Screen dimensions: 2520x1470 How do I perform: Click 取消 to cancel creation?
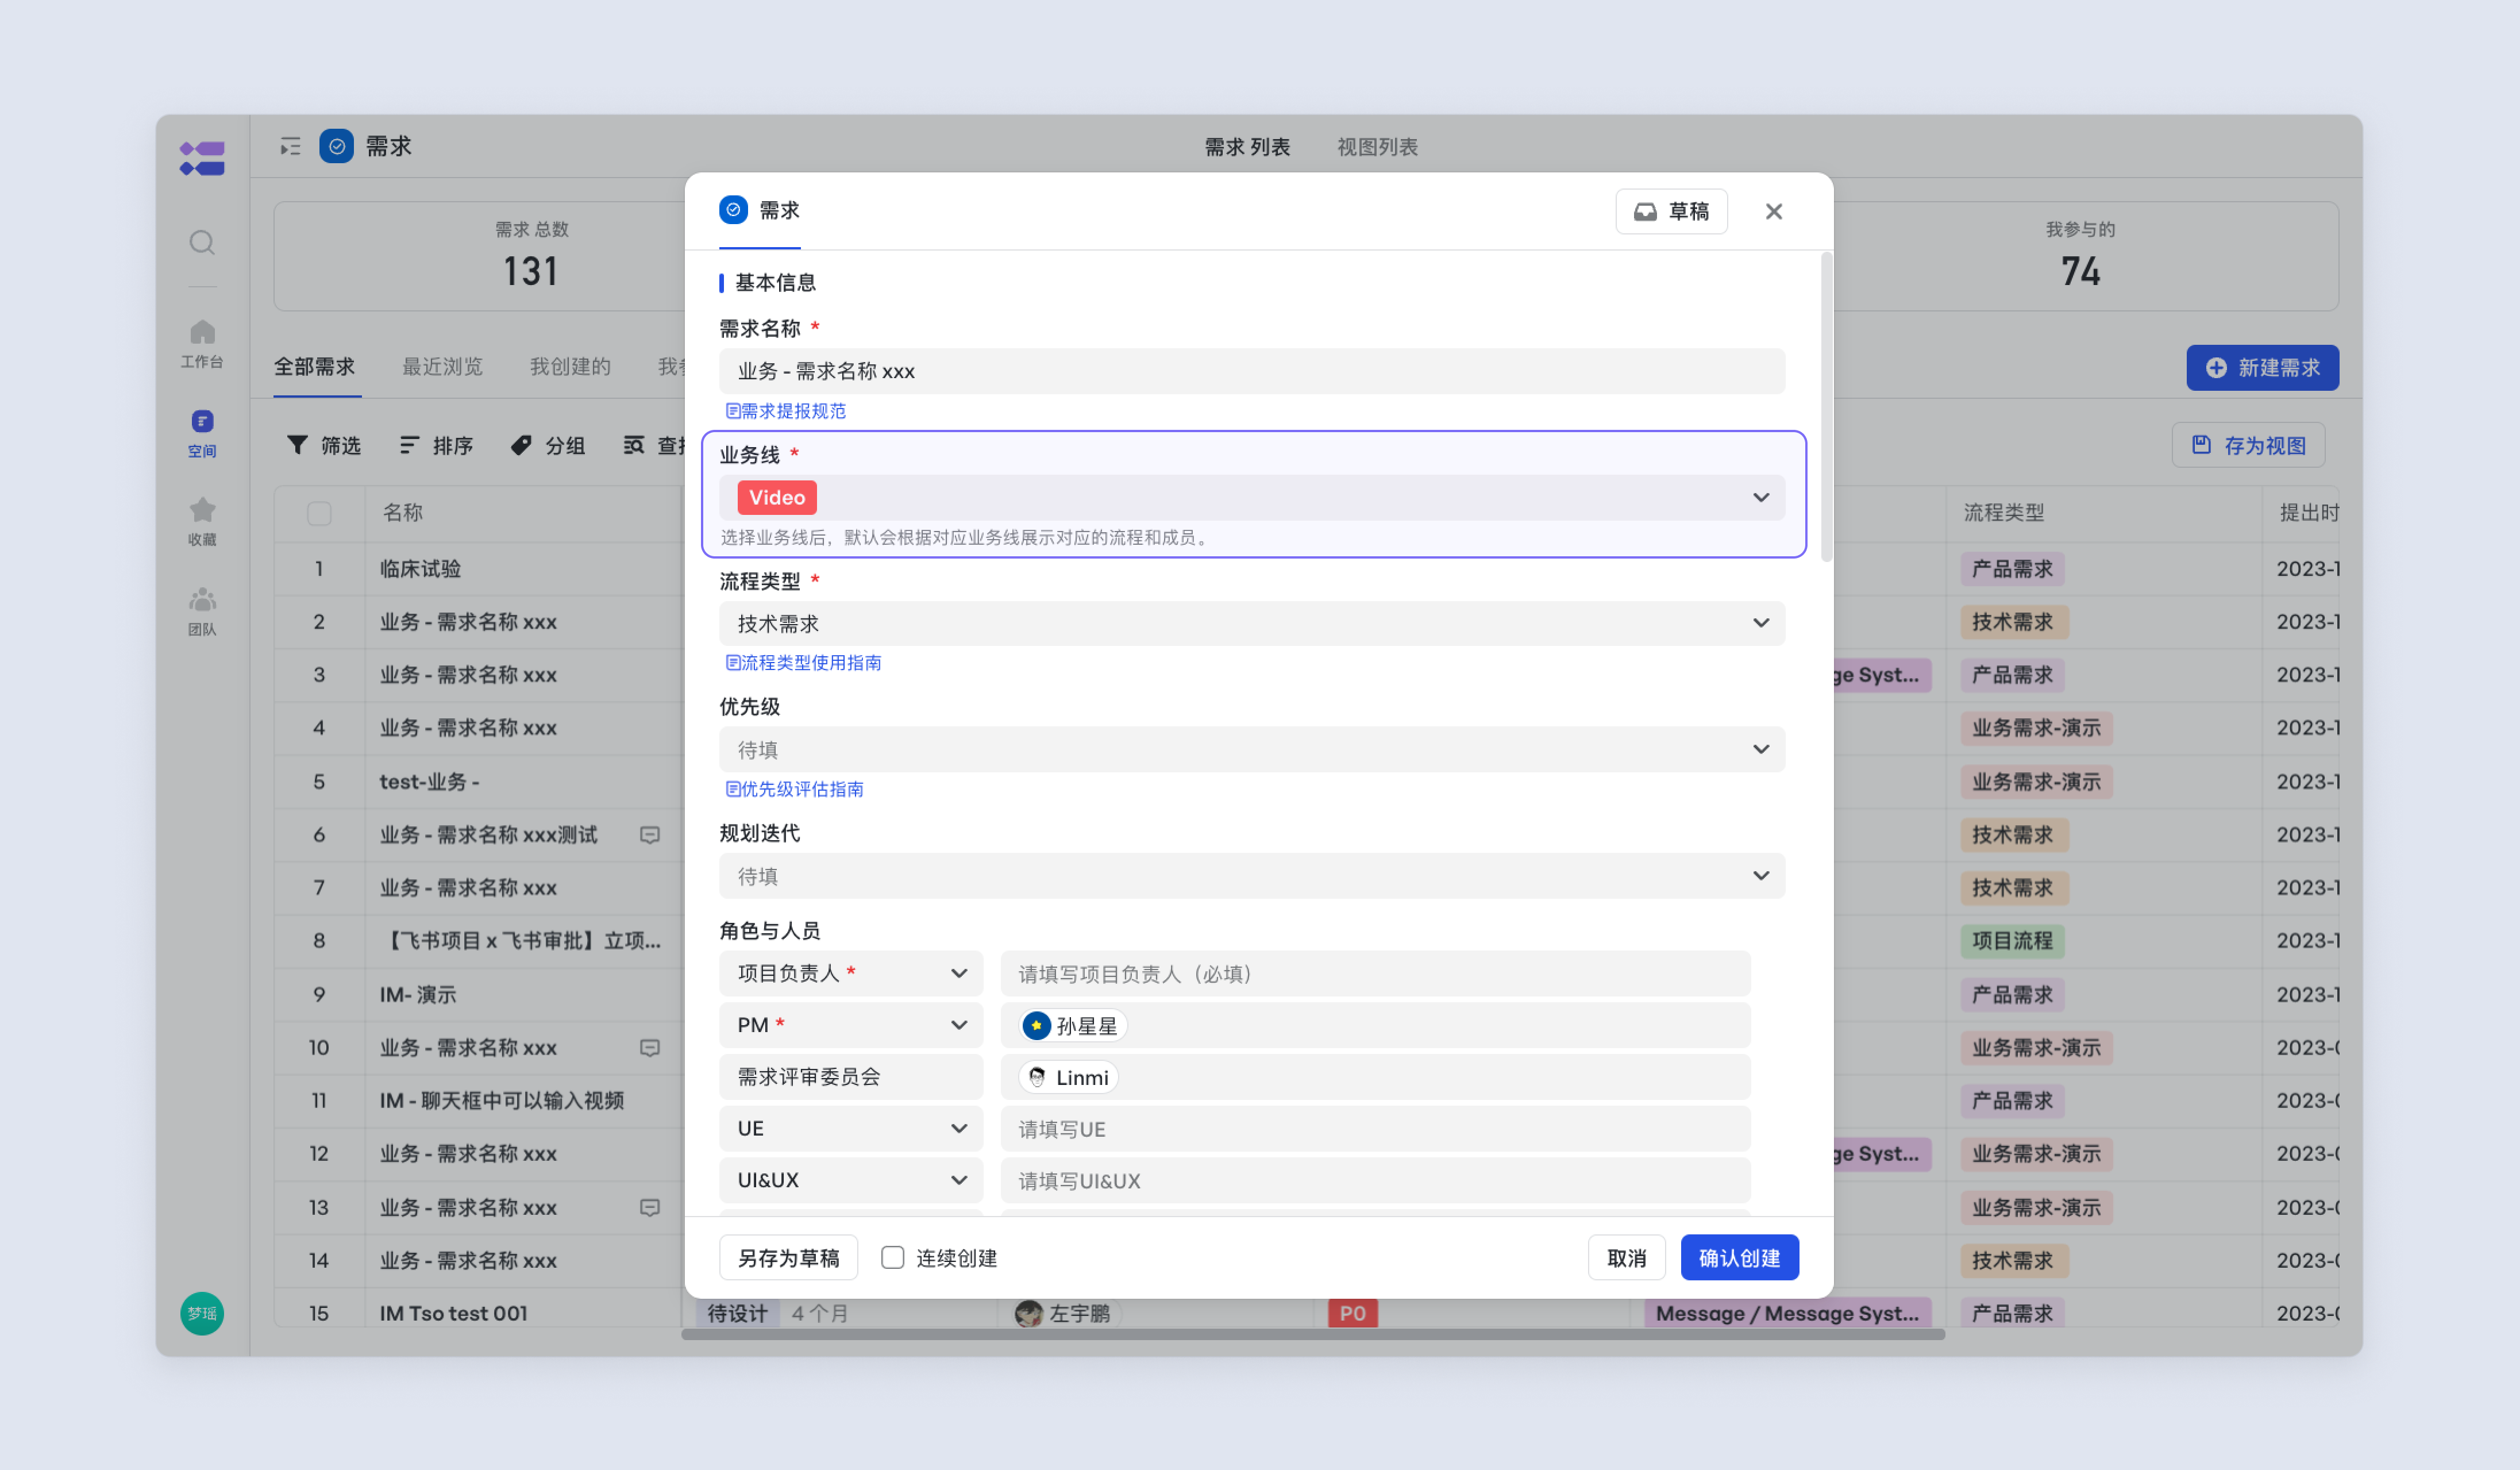point(1627,1257)
